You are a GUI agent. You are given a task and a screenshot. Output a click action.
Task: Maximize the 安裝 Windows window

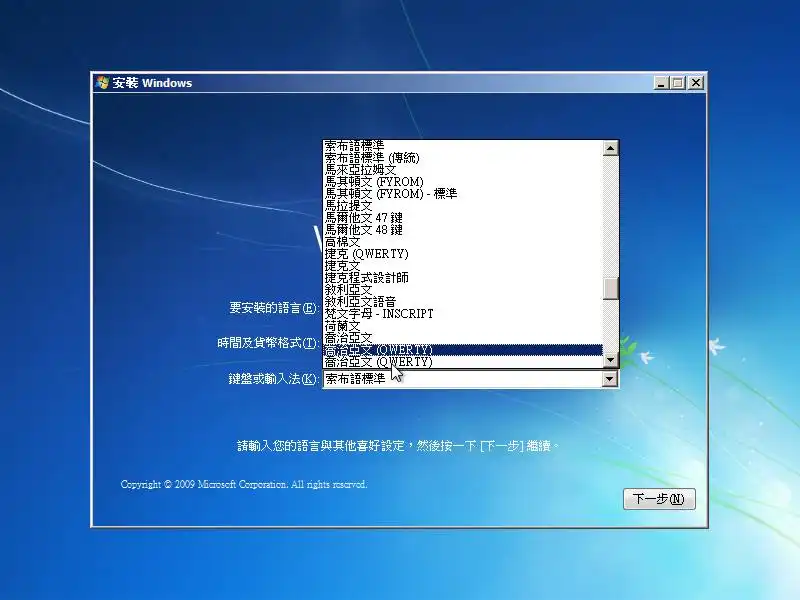[x=678, y=83]
